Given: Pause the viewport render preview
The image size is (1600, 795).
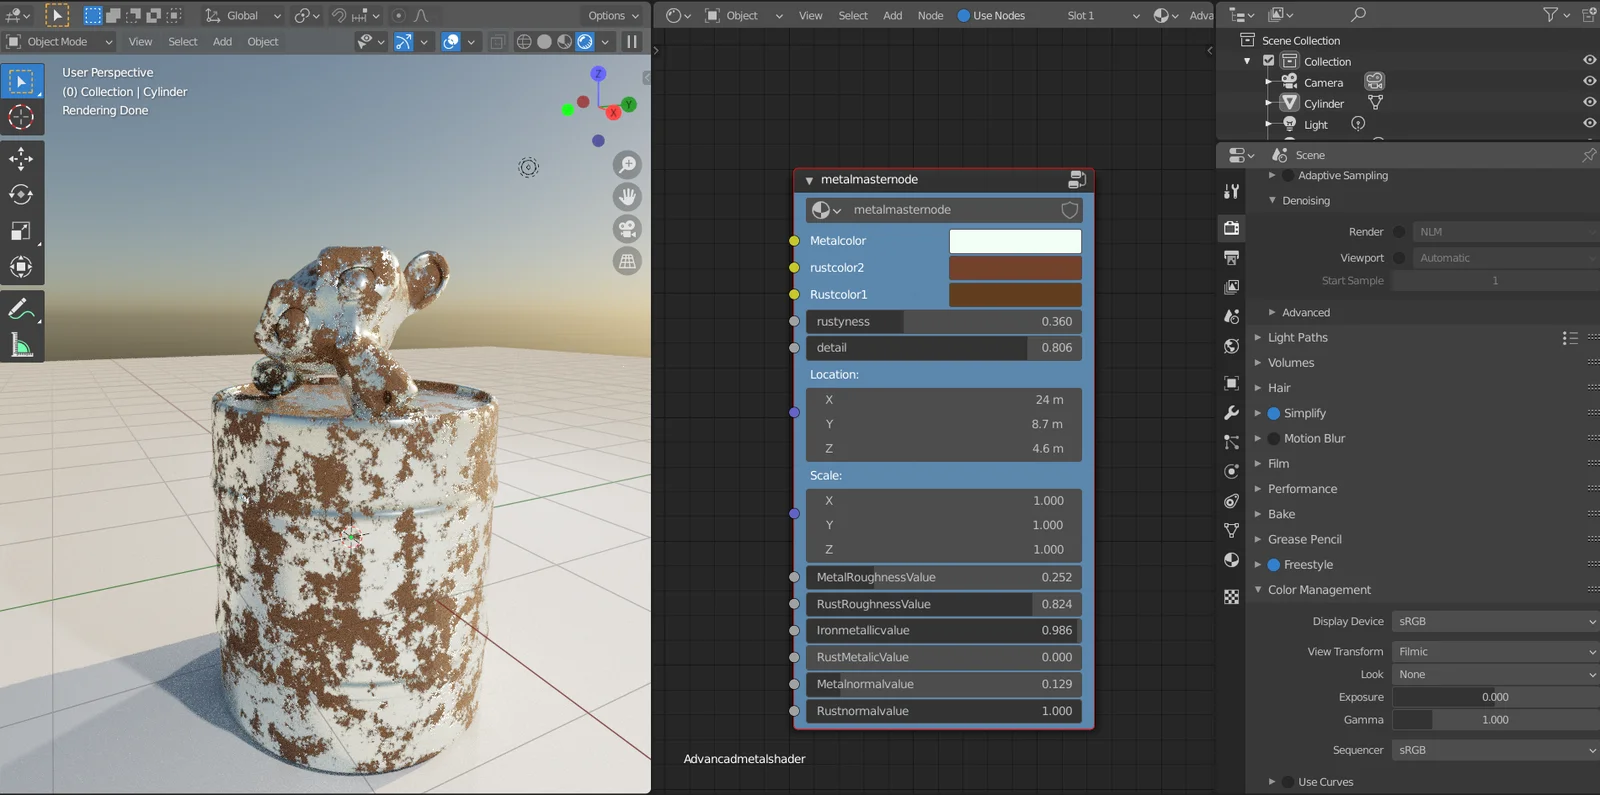Looking at the screenshot, I should point(632,42).
